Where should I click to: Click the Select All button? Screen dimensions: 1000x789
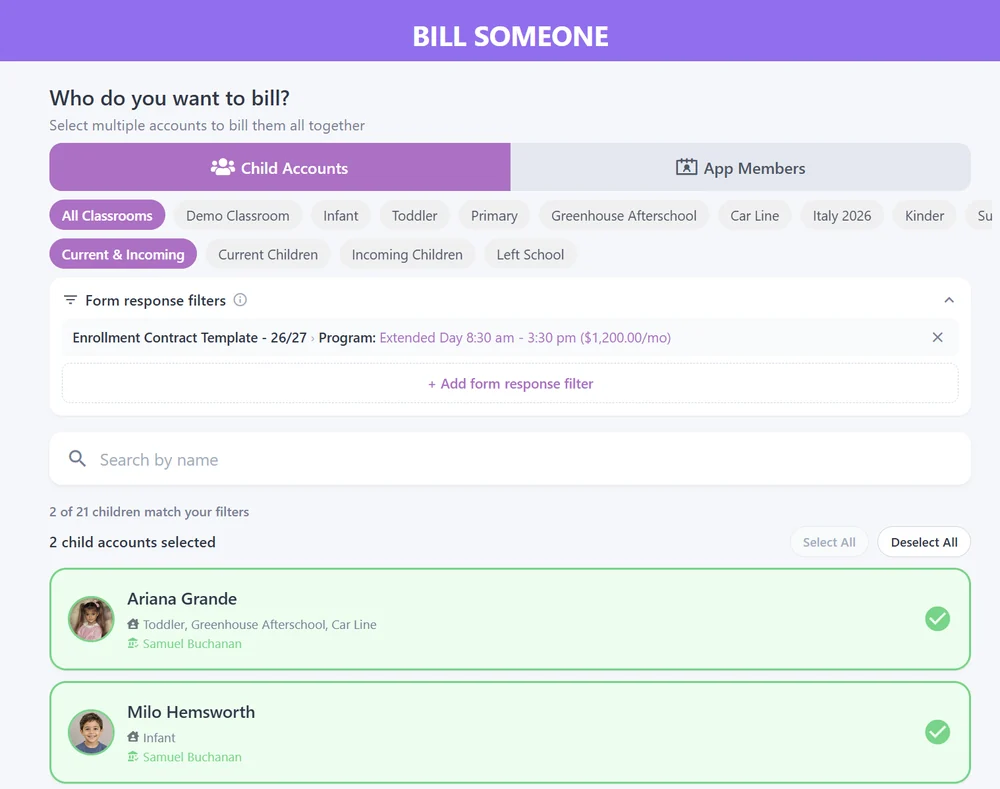click(x=828, y=542)
